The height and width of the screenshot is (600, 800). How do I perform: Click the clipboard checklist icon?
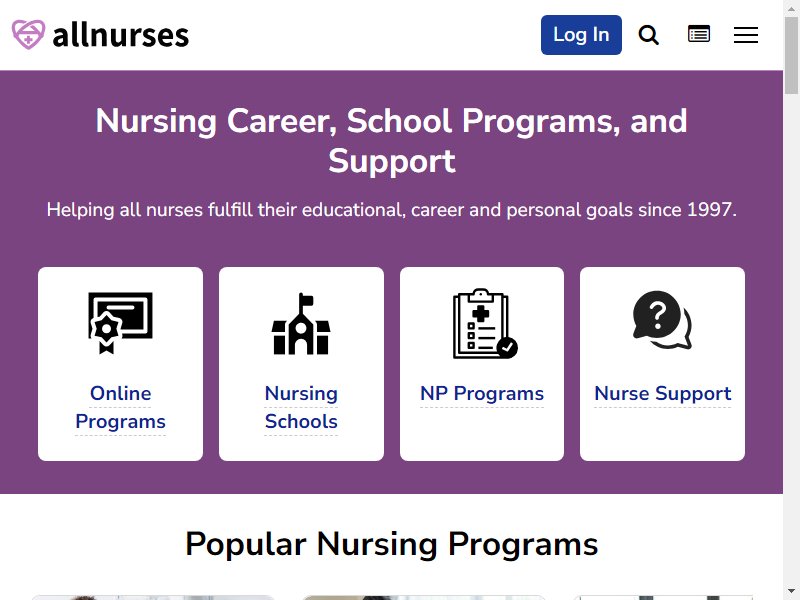point(485,323)
